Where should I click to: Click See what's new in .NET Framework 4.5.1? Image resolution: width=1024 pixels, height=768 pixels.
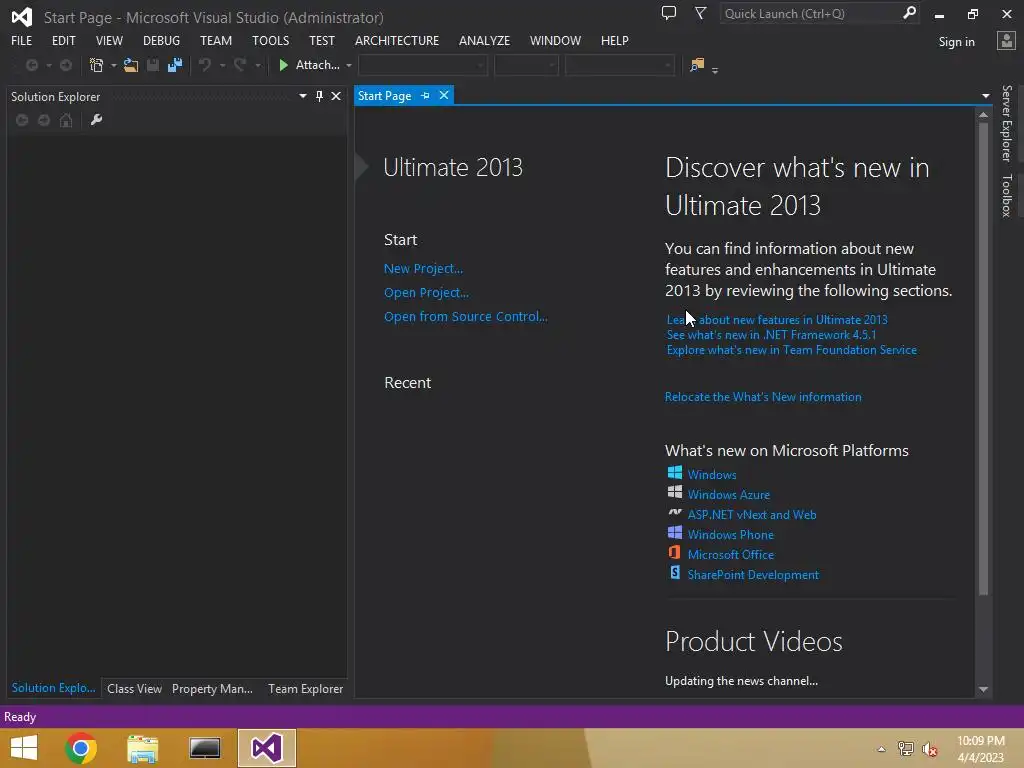pos(771,335)
